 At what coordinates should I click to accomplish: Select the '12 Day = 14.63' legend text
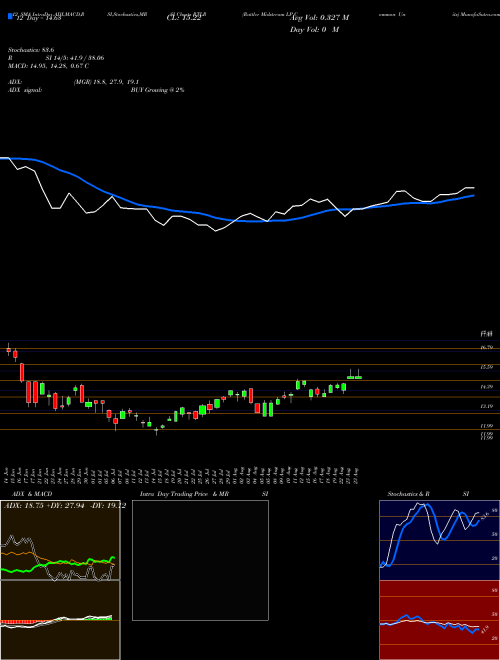(39, 18)
